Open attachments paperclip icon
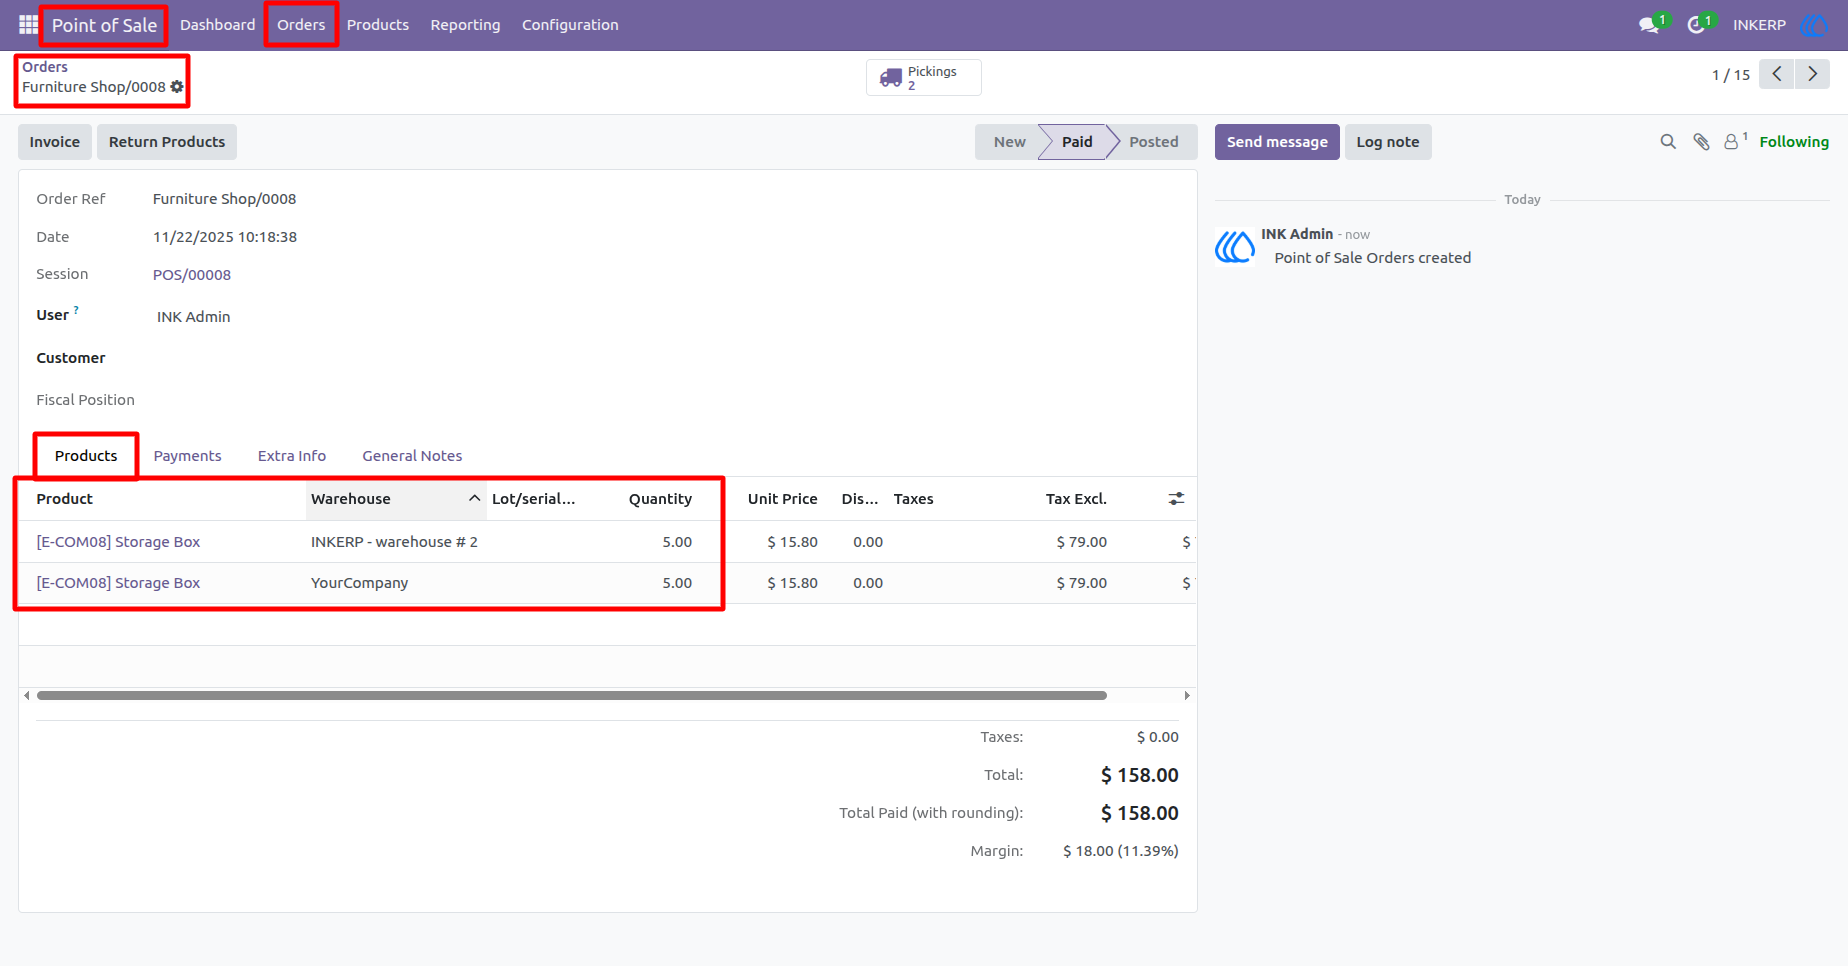This screenshot has width=1848, height=966. pyautogui.click(x=1701, y=142)
